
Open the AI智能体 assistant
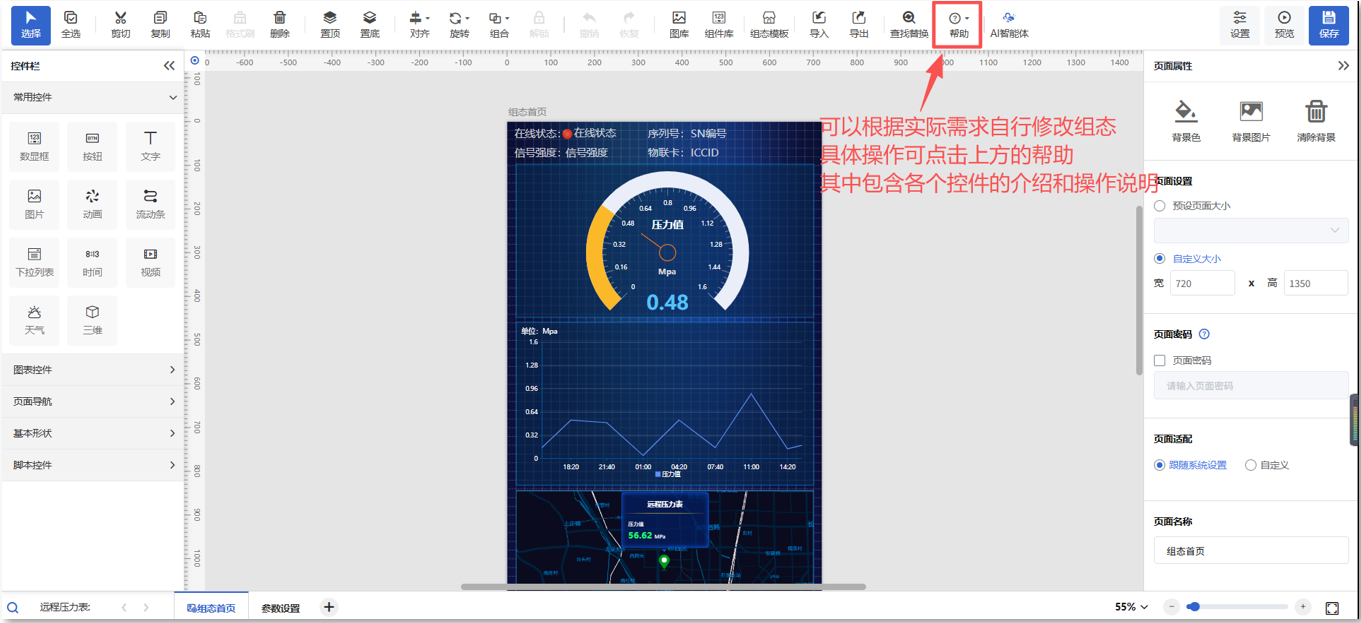click(x=1009, y=25)
